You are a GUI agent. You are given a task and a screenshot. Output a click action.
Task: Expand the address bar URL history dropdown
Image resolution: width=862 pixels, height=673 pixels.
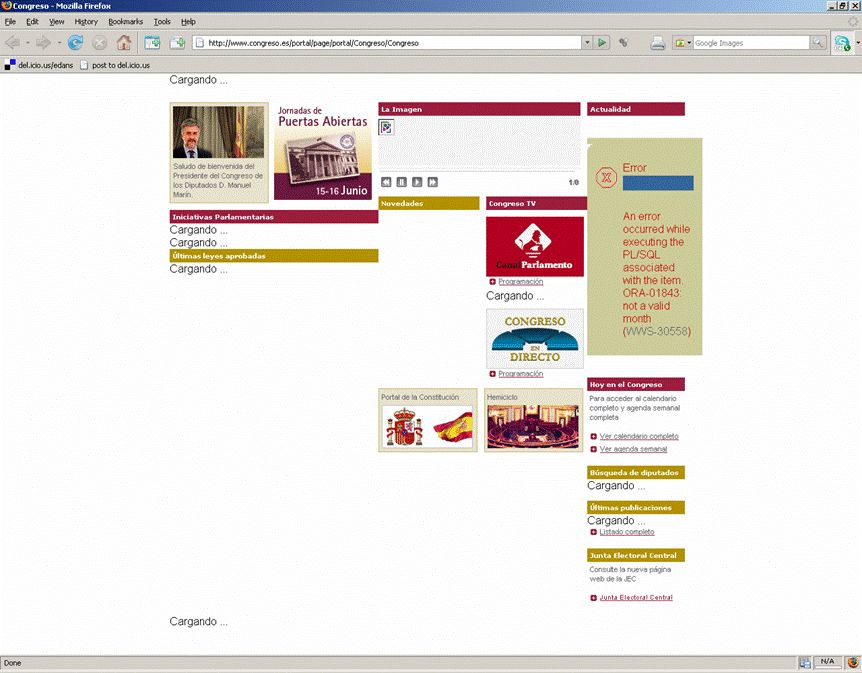tap(587, 43)
